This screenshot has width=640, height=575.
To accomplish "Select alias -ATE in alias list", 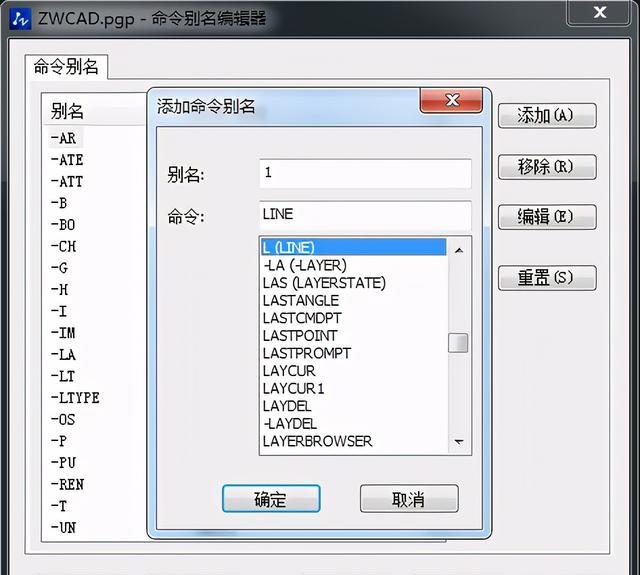I will 67,160.
